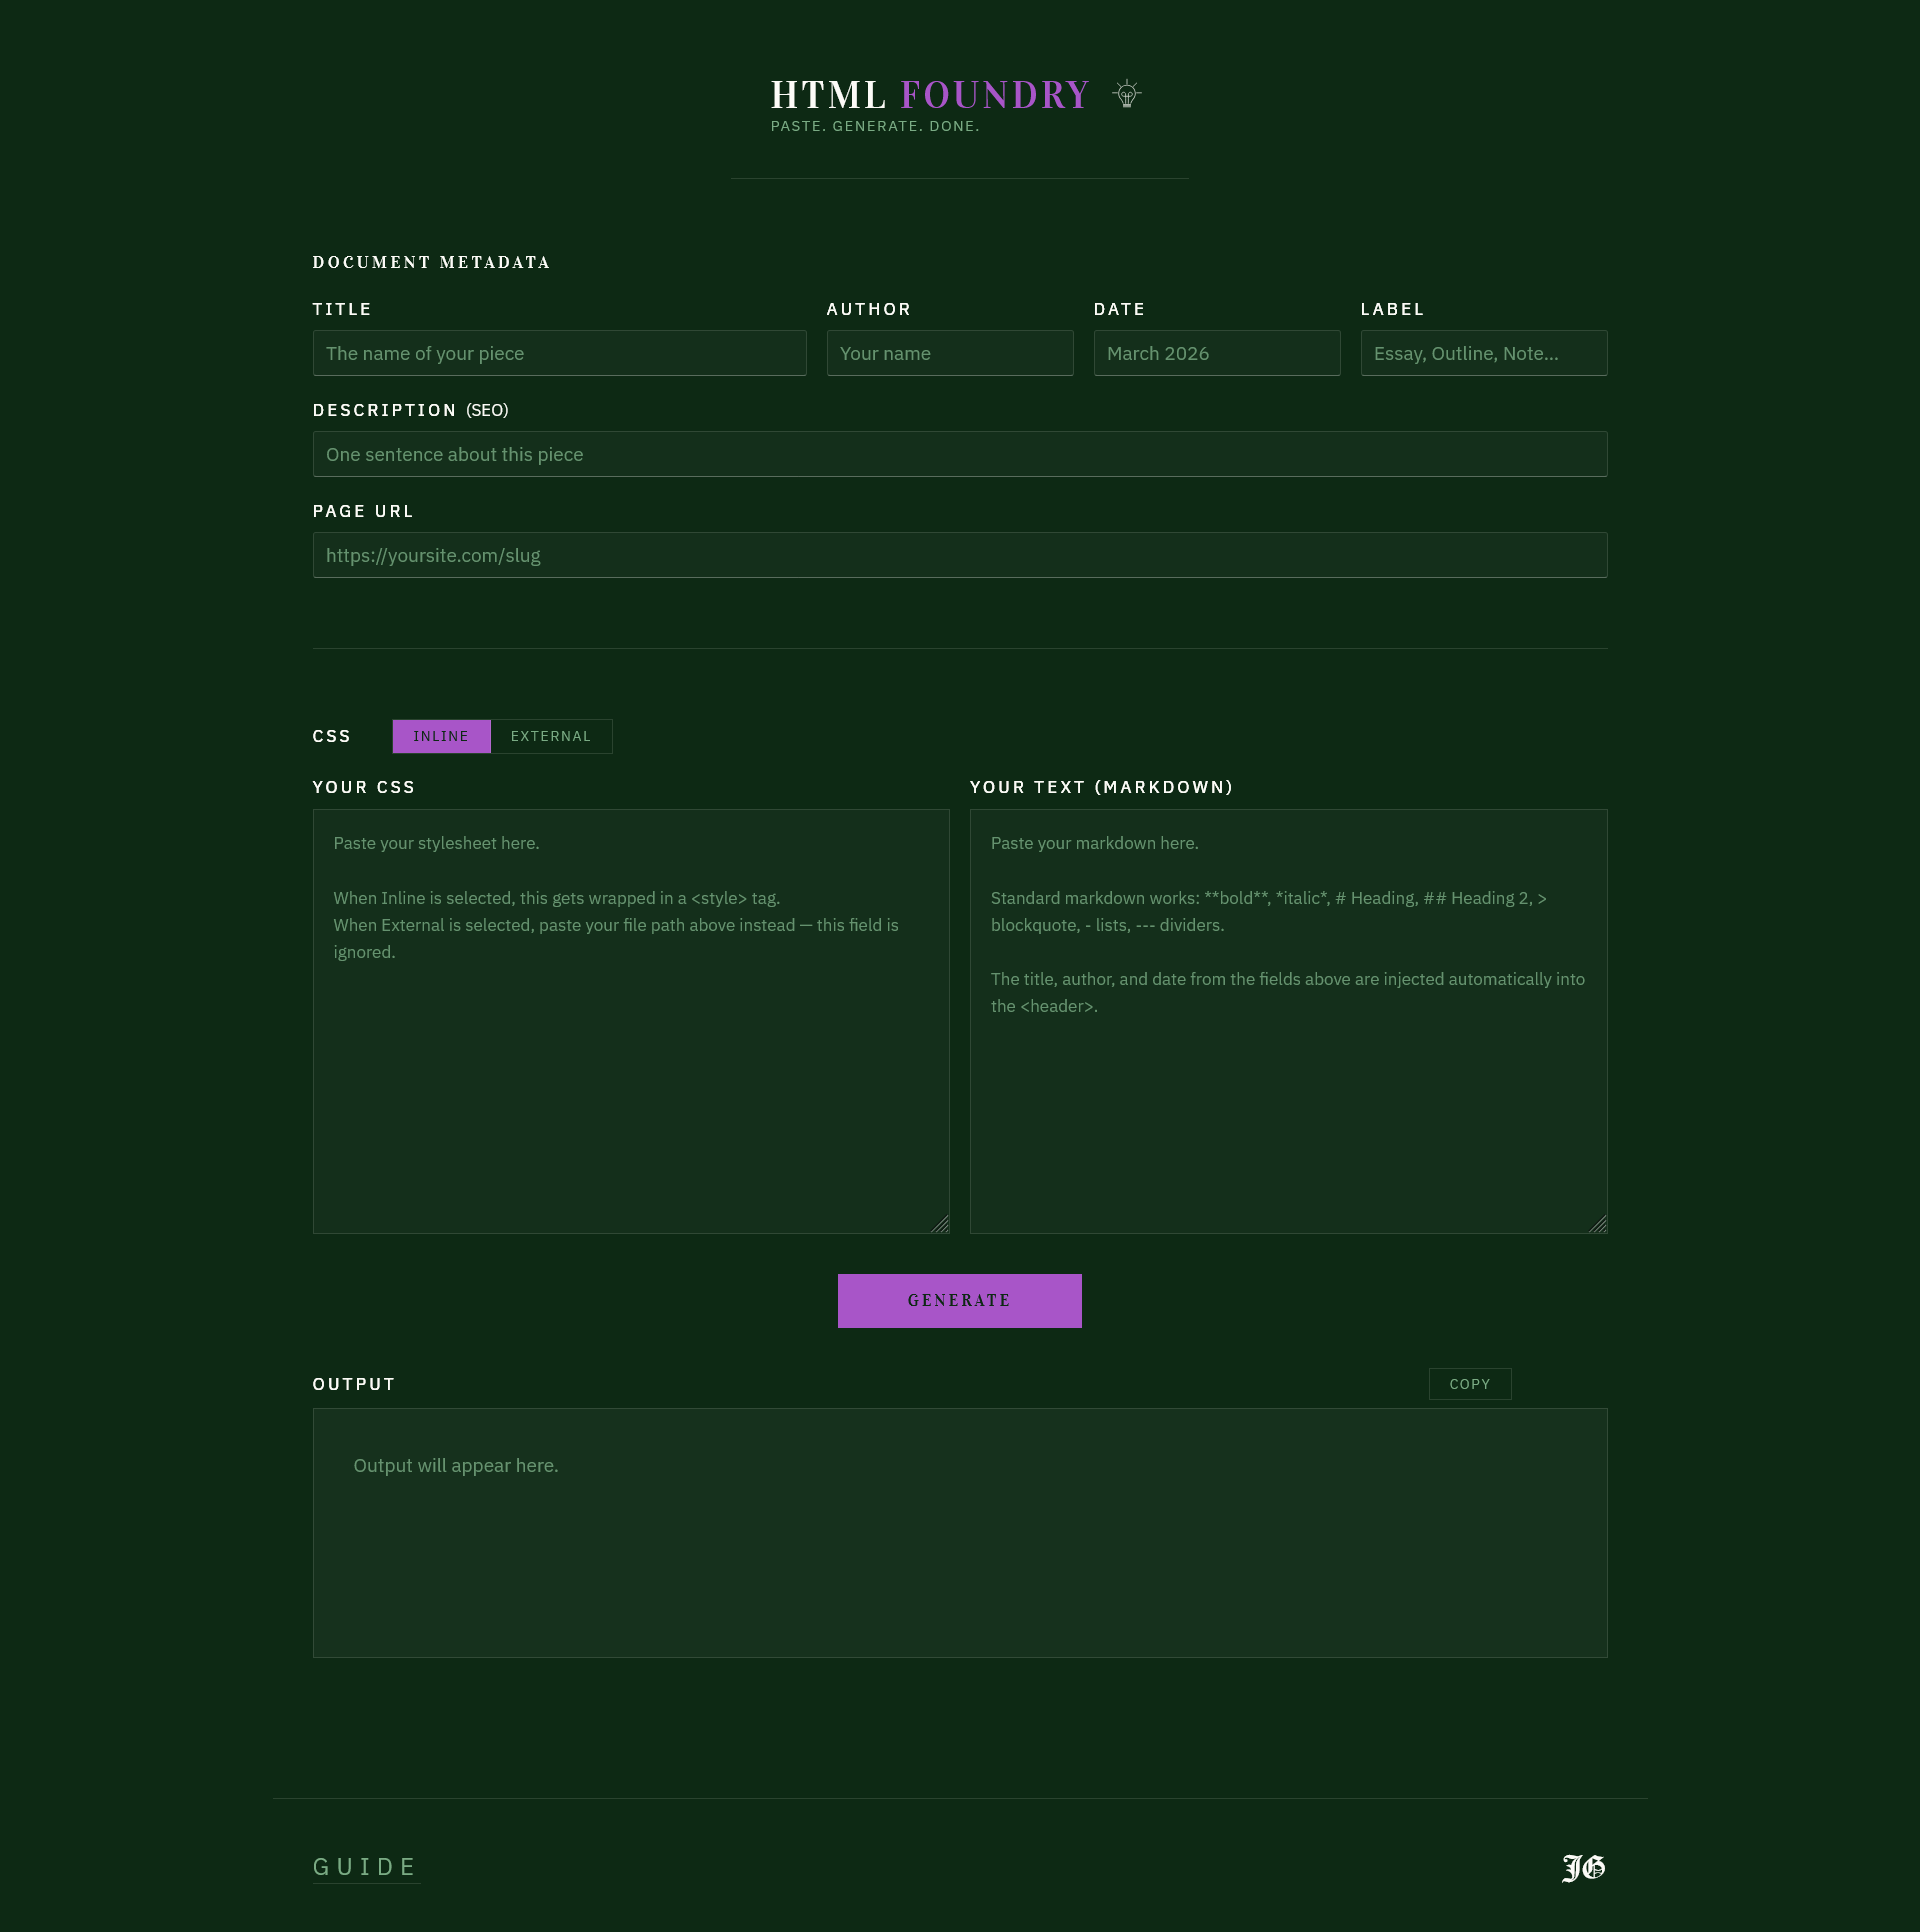Click the Author name field
The width and height of the screenshot is (1920, 1932).
pos(949,353)
